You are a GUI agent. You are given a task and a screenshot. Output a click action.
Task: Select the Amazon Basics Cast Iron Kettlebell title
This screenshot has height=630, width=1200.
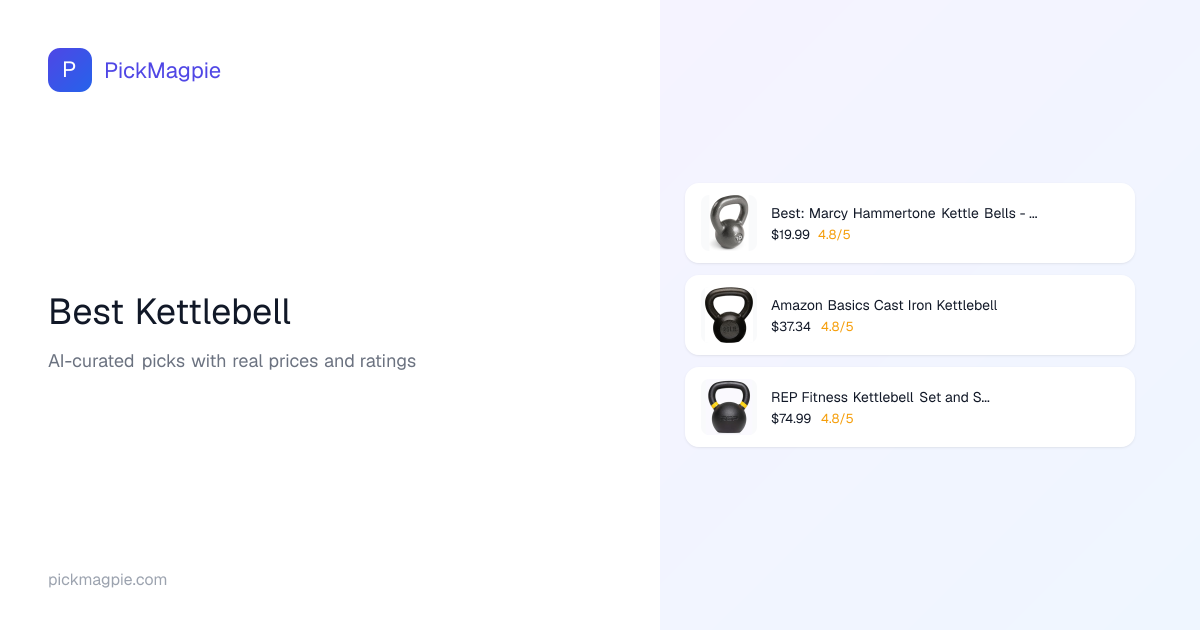(x=884, y=305)
